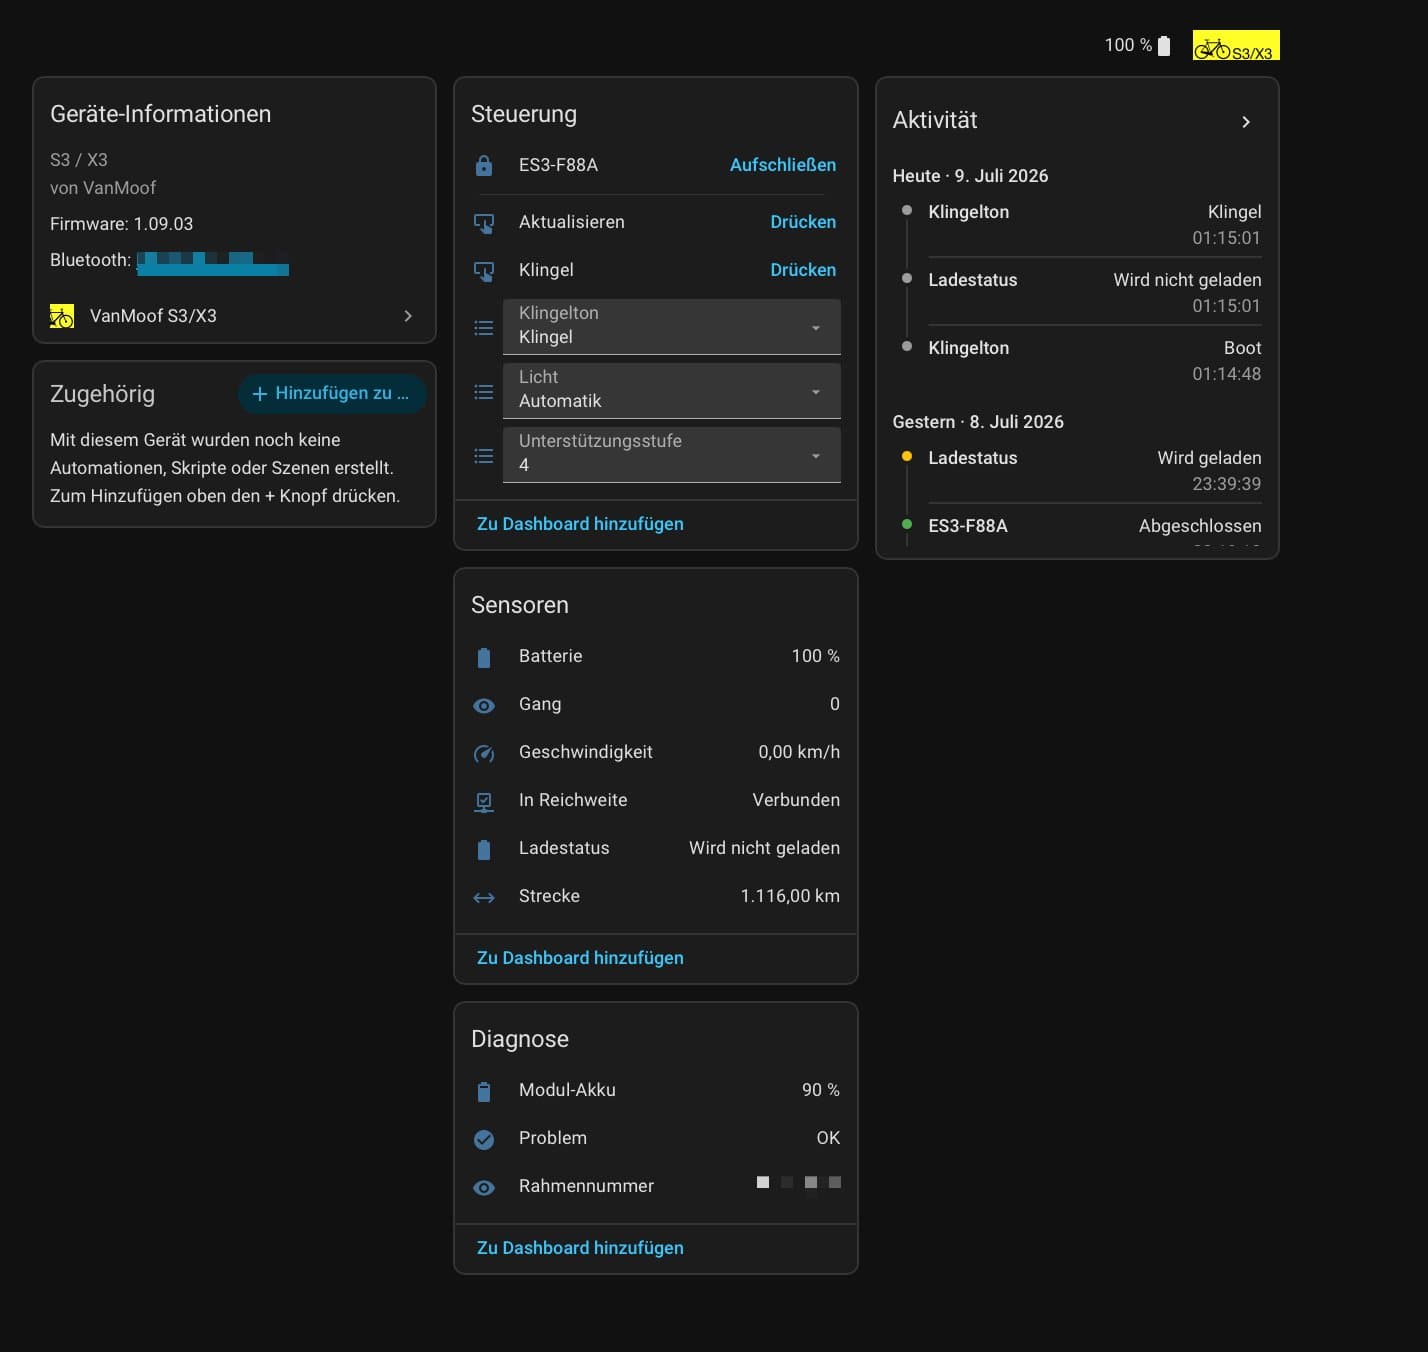Click the Boot Klingelton activity entry
Viewport: 1428px width, 1352px height.
(x=1095, y=360)
